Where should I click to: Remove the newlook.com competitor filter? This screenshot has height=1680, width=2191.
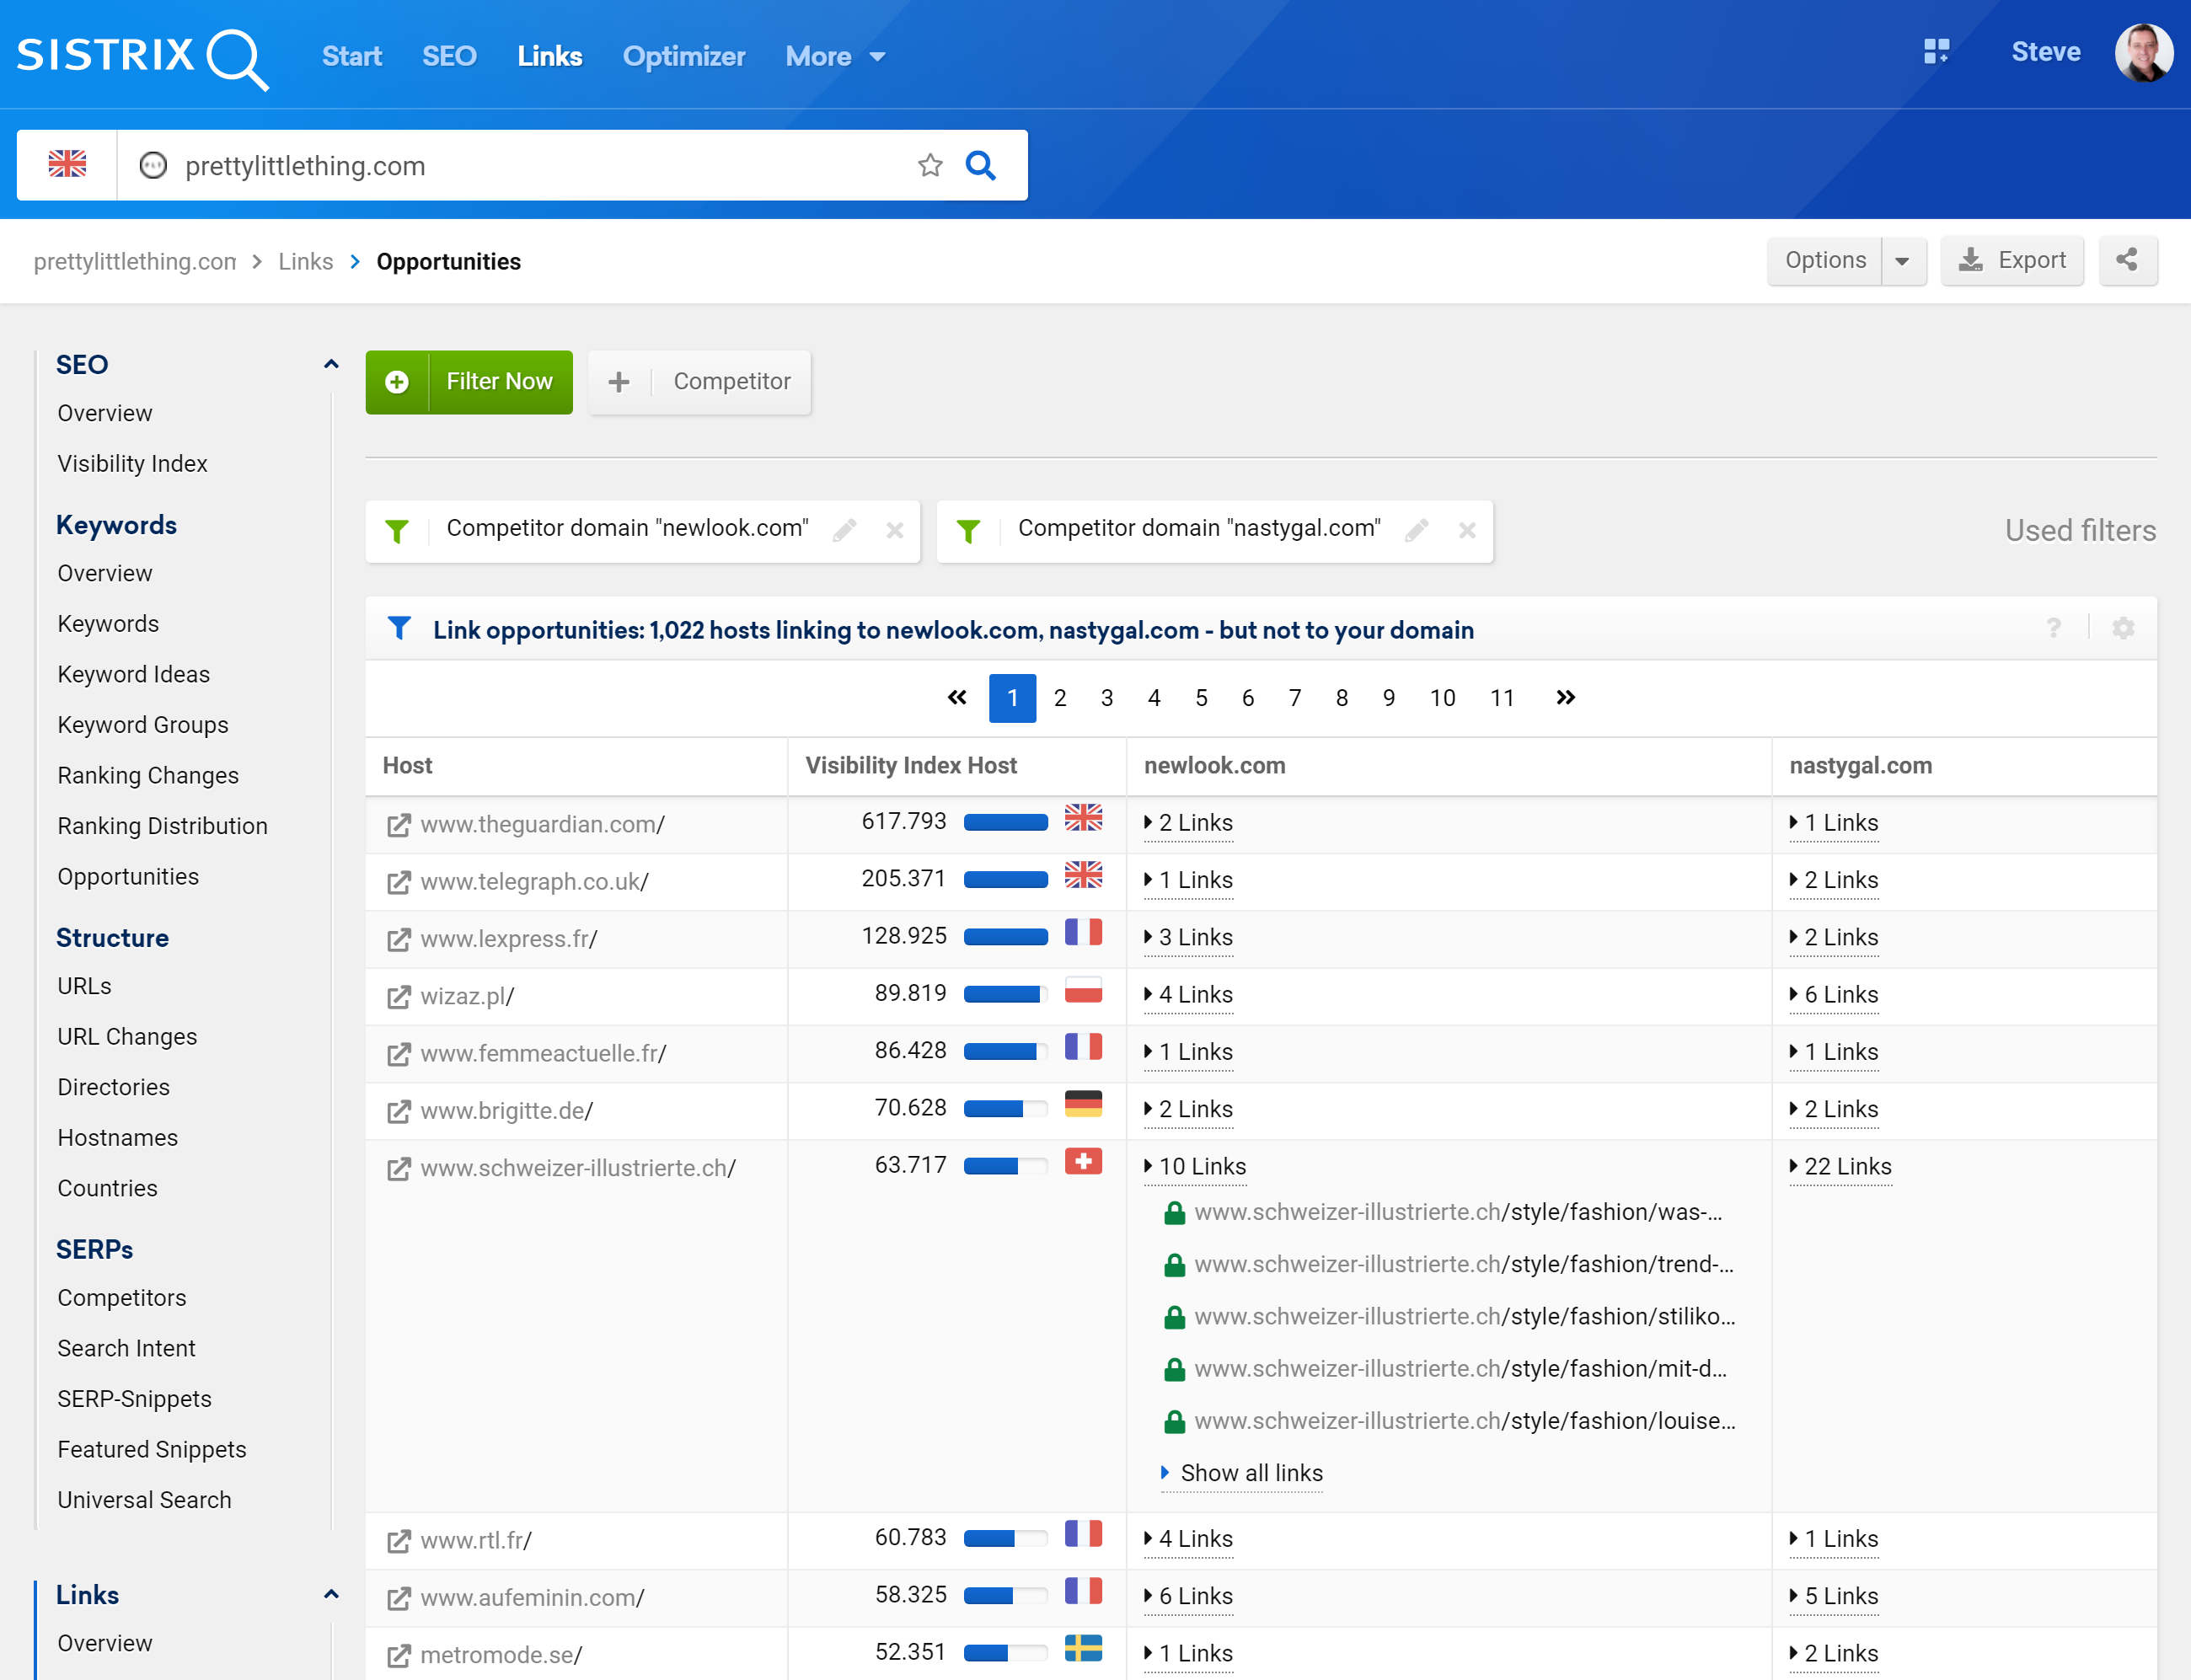[895, 530]
